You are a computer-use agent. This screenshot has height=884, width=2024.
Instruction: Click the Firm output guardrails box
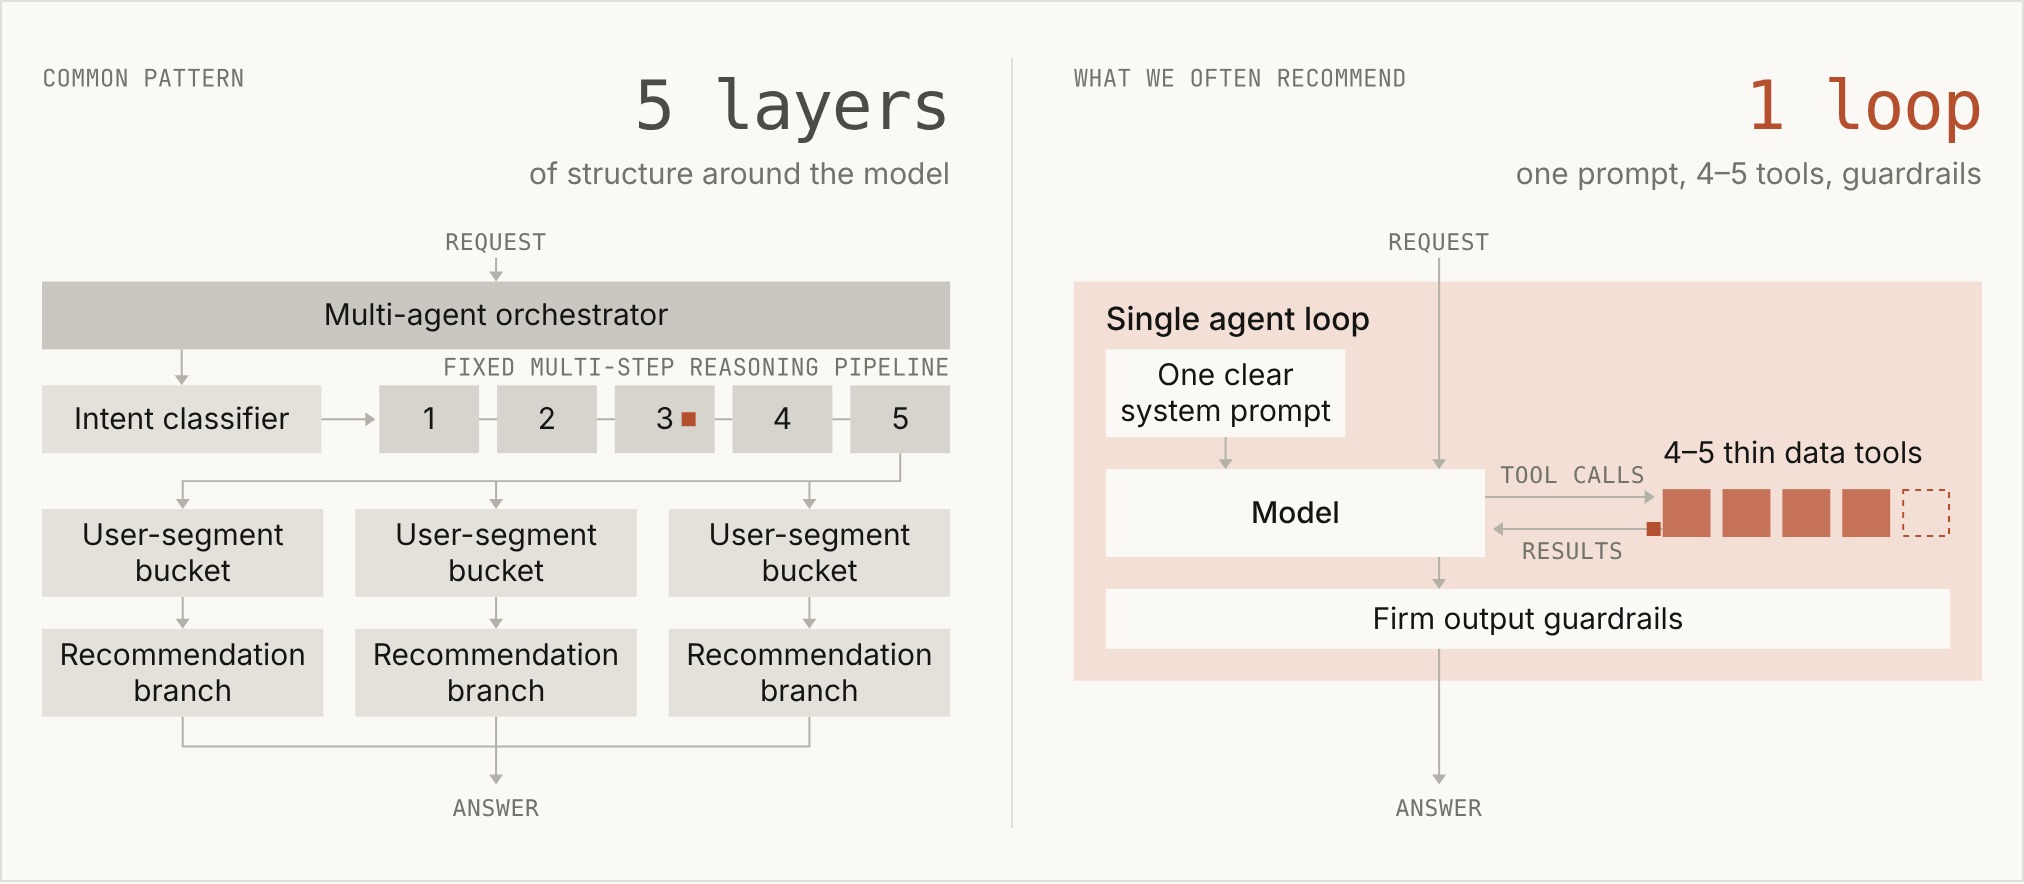(1527, 619)
